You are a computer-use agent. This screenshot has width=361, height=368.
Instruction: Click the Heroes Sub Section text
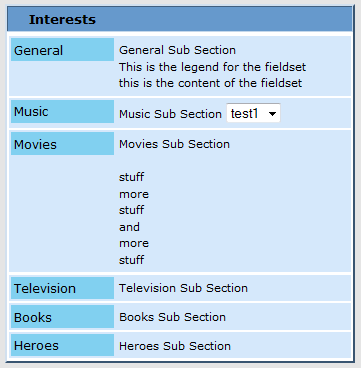175,346
